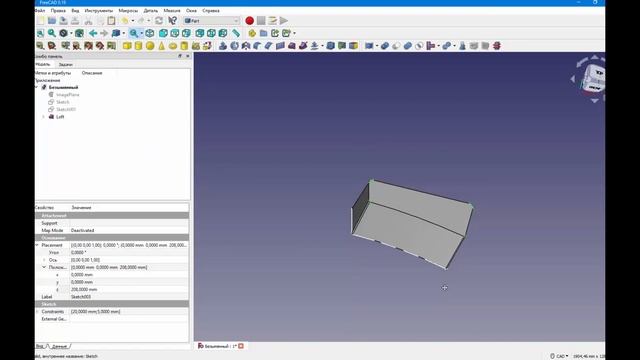Image resolution: width=640 pixels, height=360 pixels.
Task: Select the Chamfer tool
Action: [269, 46]
